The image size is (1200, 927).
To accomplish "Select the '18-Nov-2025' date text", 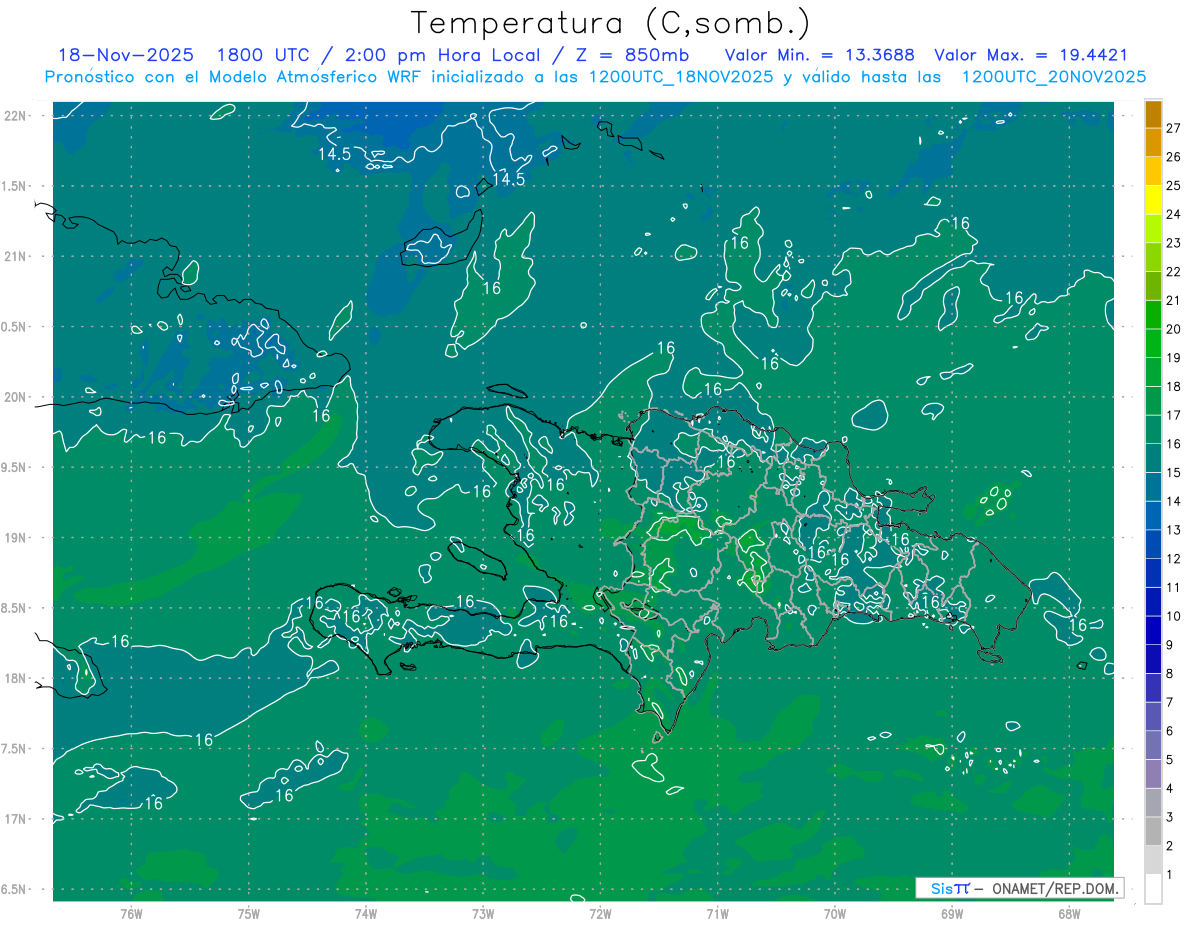I will point(126,56).
